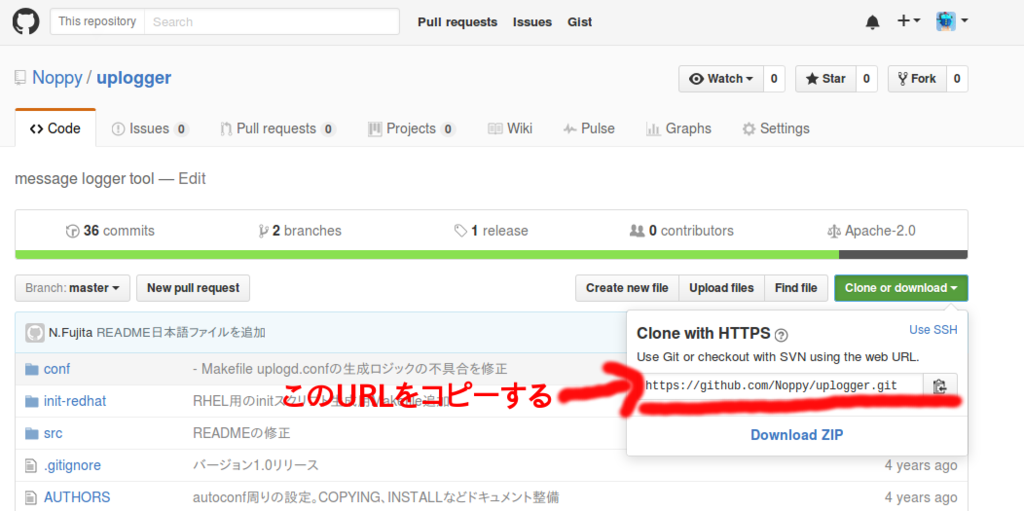
Task: Open Pull requests in top navigation
Action: click(x=457, y=22)
